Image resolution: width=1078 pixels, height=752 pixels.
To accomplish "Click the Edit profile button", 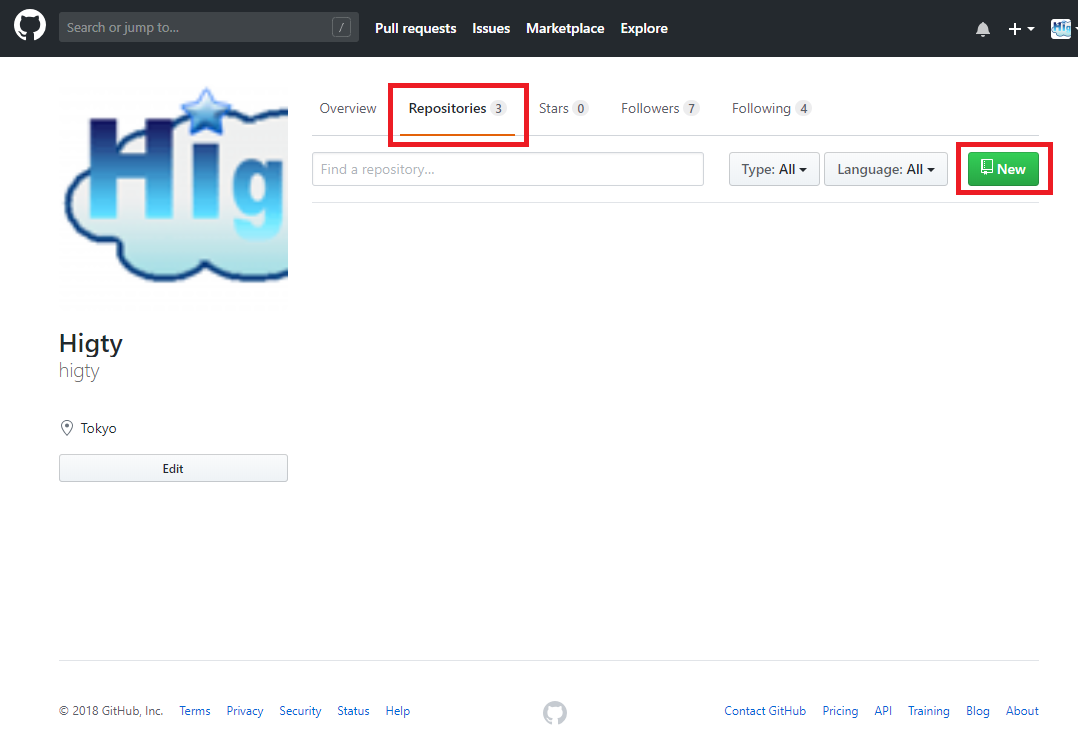I will (173, 468).
